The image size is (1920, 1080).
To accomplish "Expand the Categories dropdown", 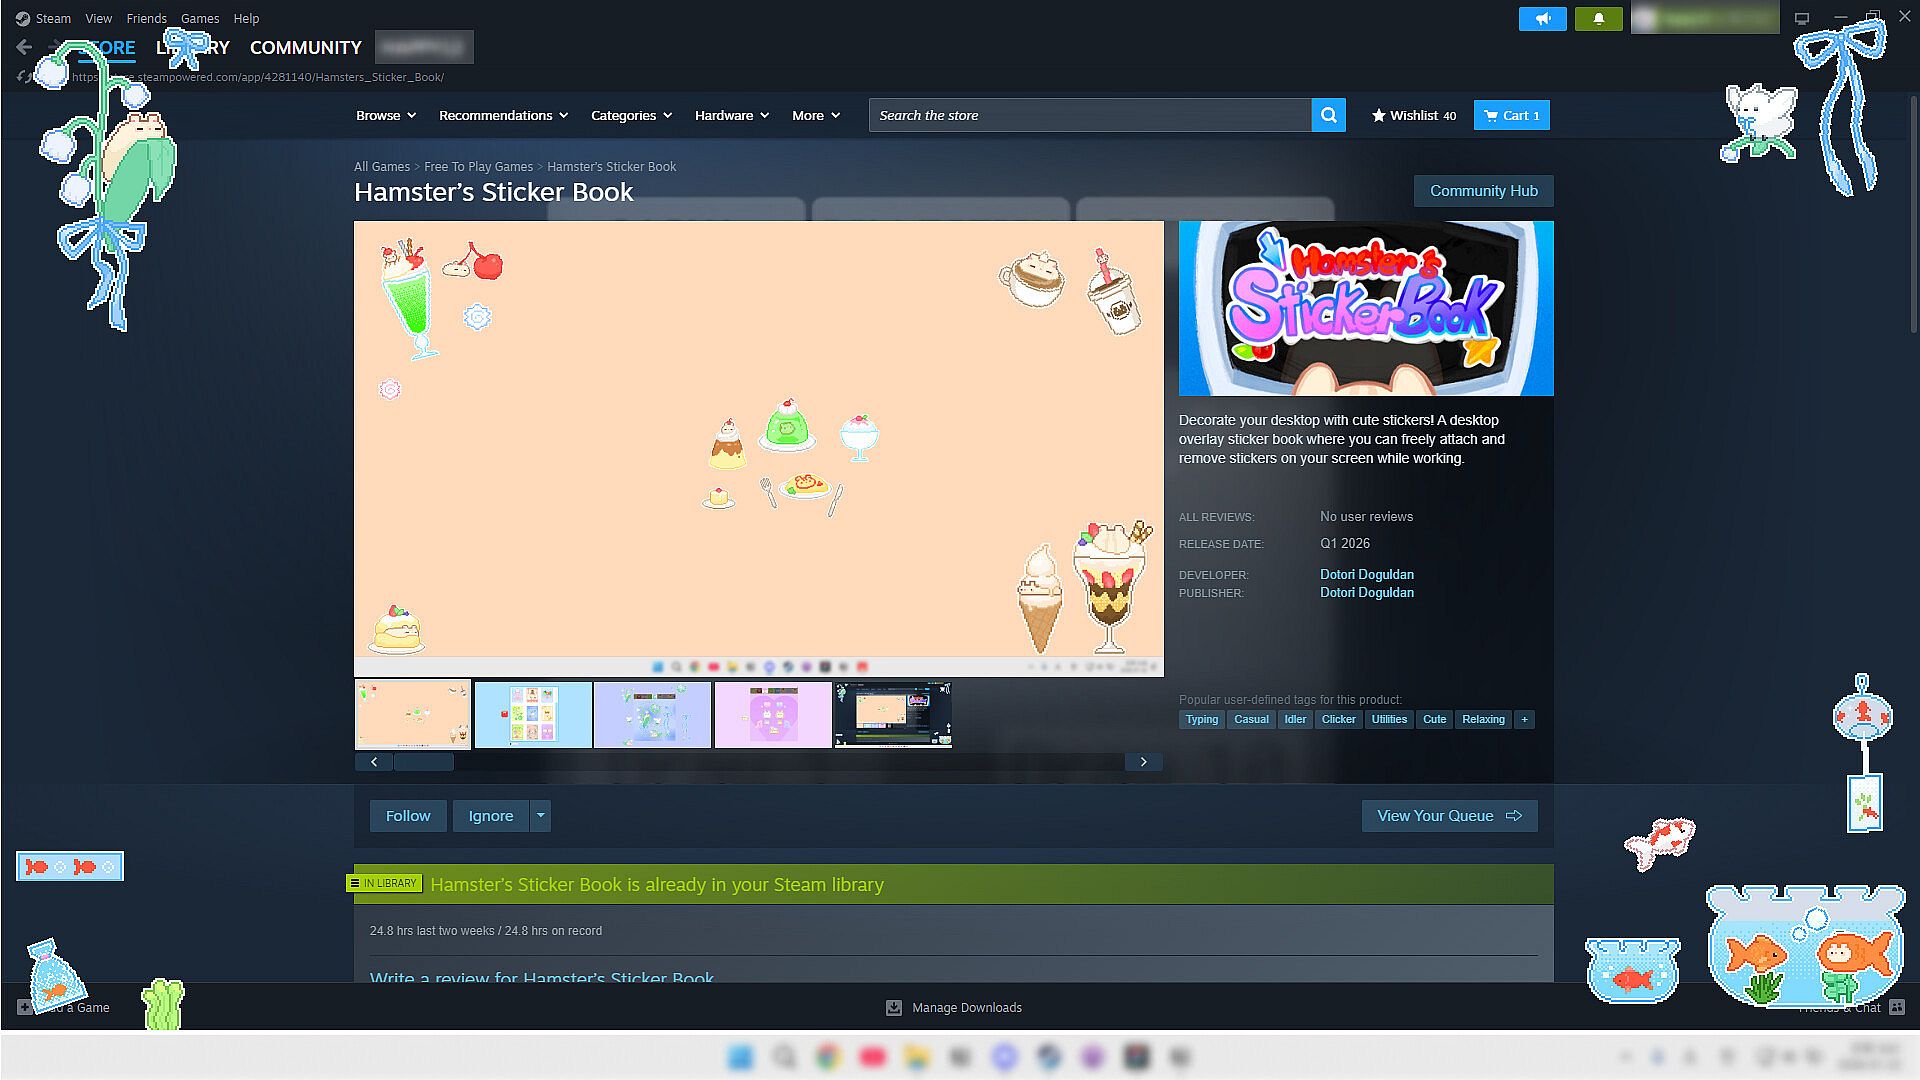I will [x=631, y=115].
